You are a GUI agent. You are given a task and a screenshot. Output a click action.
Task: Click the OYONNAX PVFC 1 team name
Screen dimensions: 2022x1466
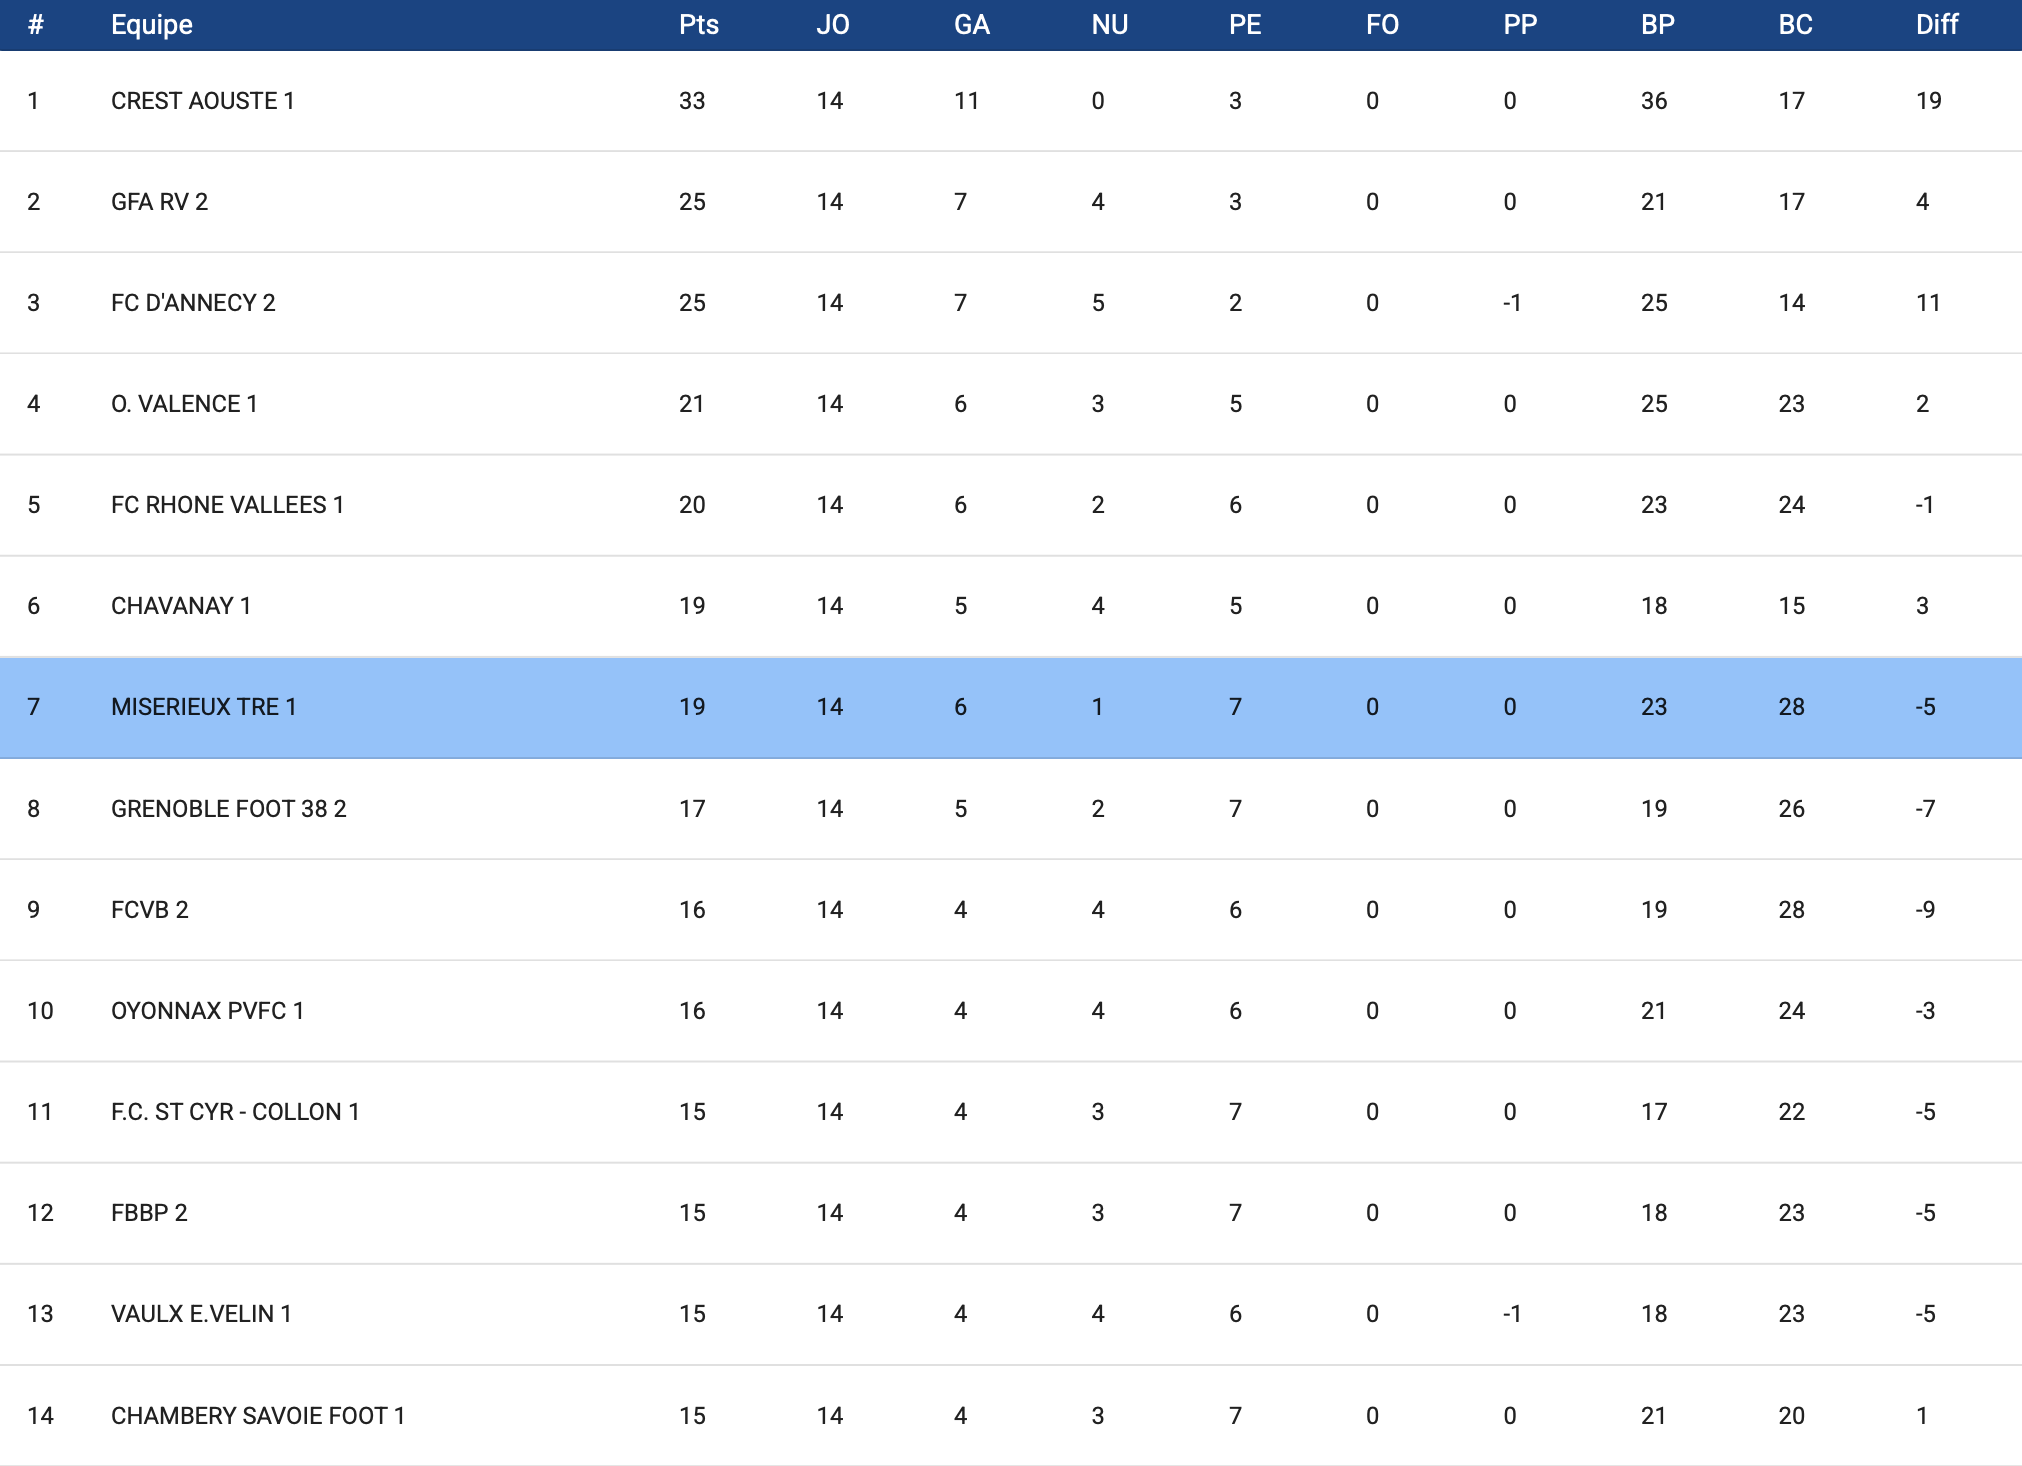click(x=207, y=1011)
